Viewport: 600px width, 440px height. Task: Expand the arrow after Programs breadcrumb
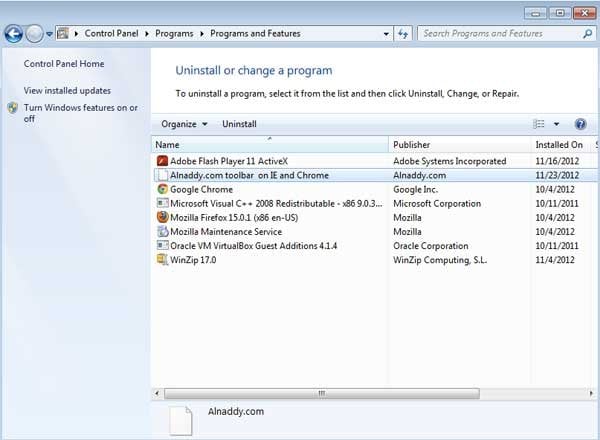click(x=202, y=34)
